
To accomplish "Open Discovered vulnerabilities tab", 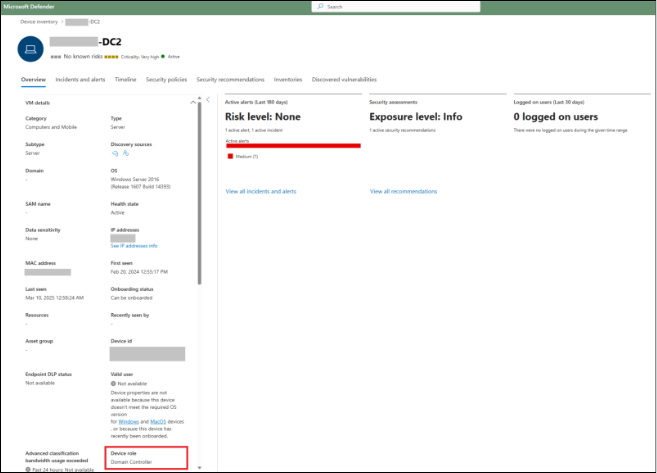I will (344, 79).
